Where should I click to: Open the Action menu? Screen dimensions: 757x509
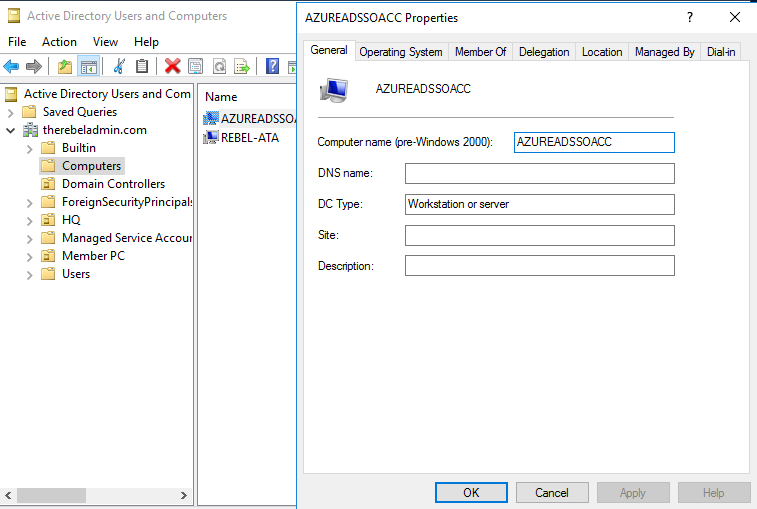click(x=59, y=42)
